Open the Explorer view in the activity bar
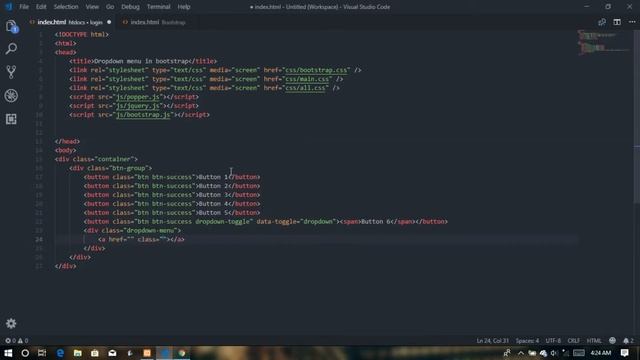 pyautogui.click(x=11, y=27)
